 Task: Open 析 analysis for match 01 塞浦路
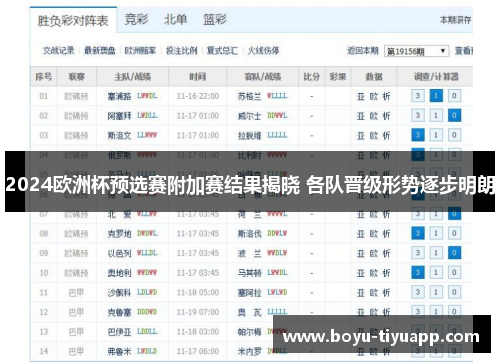click(386, 96)
